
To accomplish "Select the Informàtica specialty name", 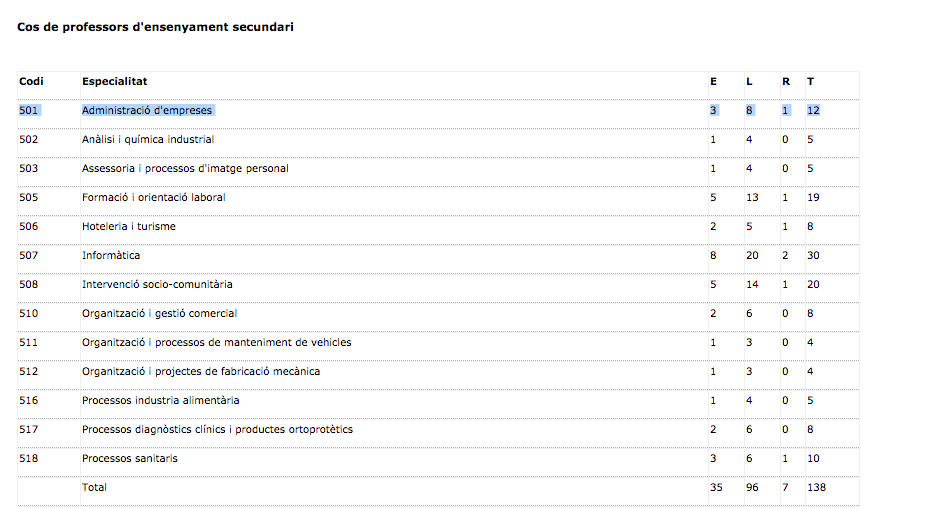I will [111, 255].
